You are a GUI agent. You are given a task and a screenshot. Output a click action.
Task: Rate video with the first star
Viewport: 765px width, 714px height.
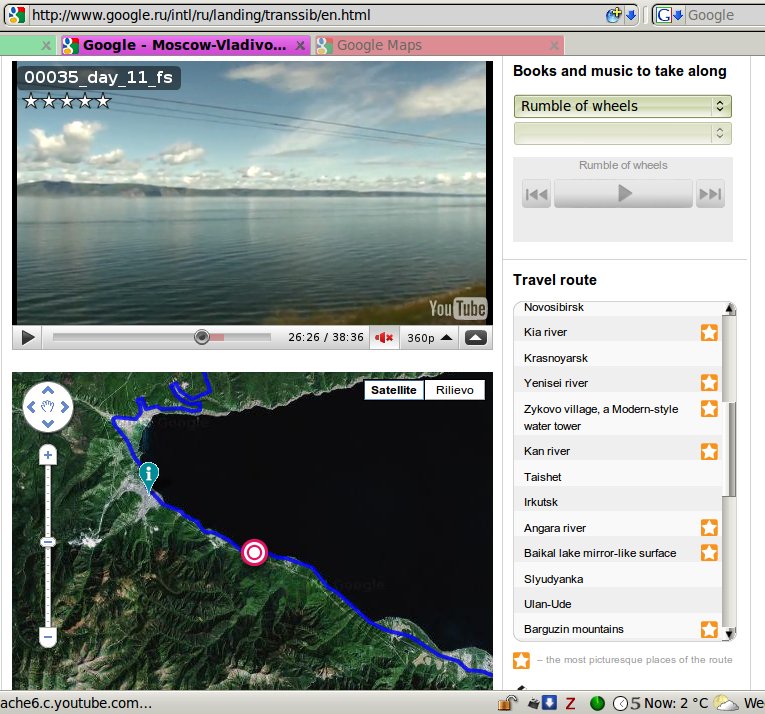(x=31, y=101)
